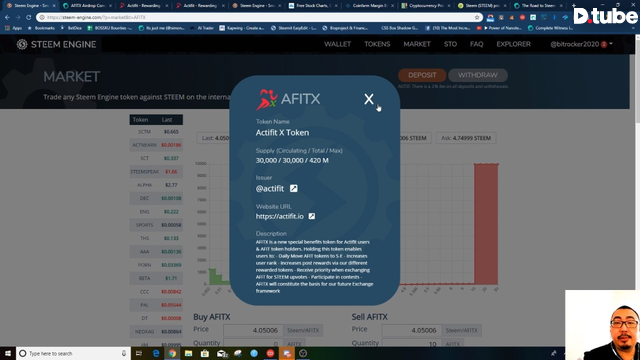Open the https://actifit.io website link

click(x=280, y=216)
